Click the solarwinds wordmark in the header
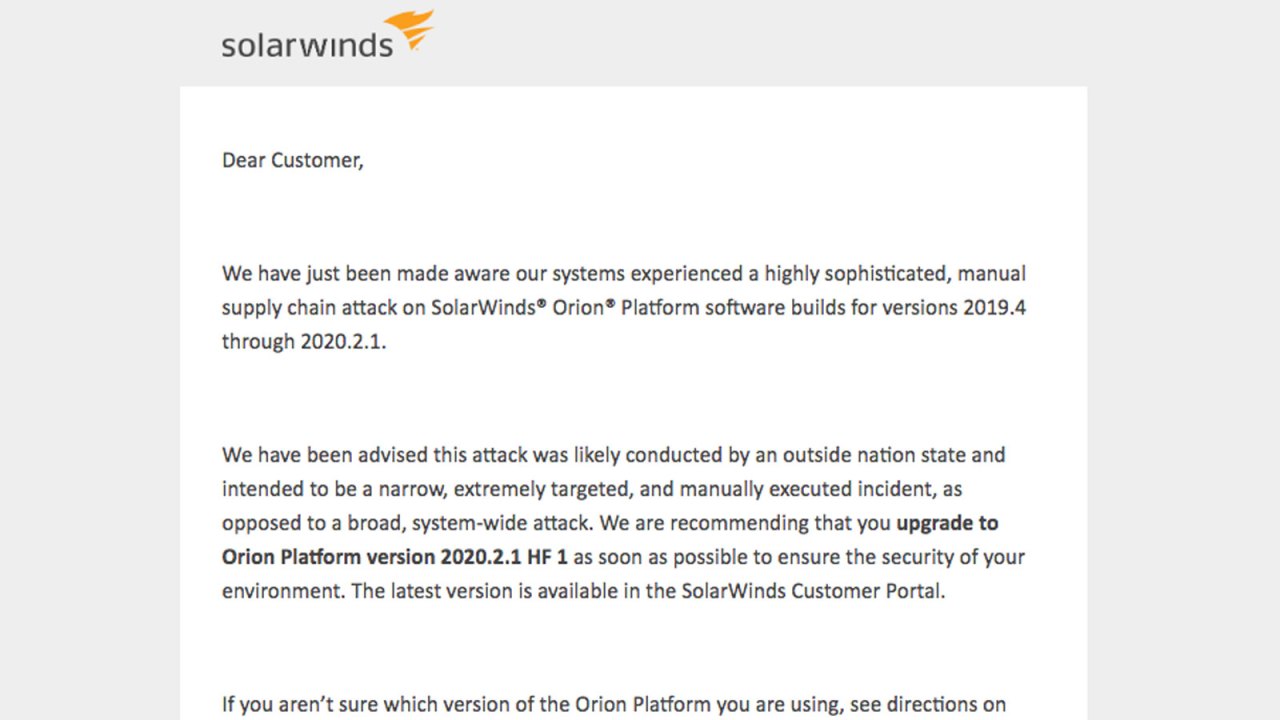 (307, 43)
